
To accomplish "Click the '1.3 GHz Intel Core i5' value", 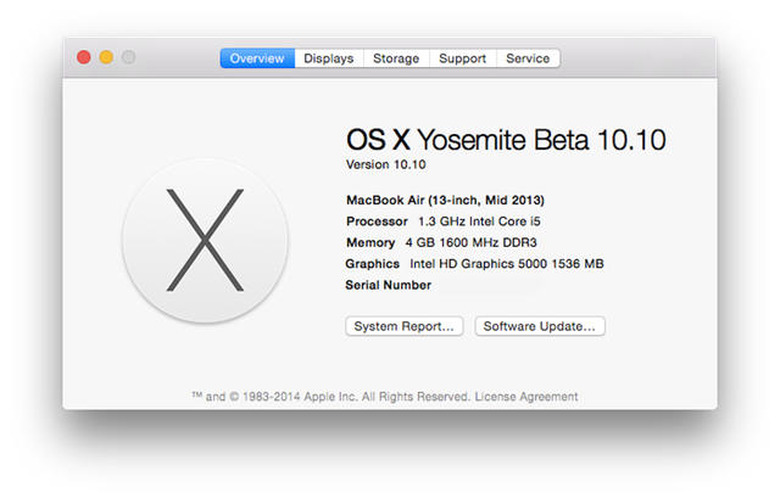I will click(x=479, y=221).
